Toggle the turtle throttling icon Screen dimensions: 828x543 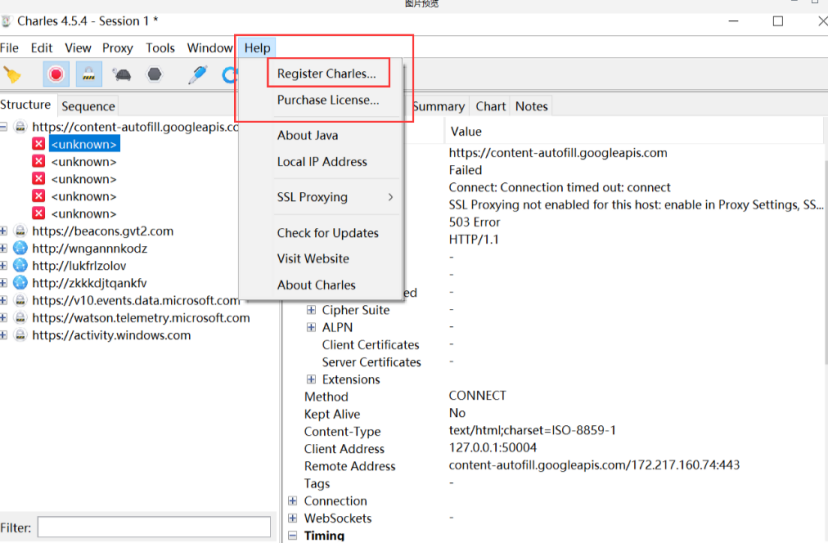122,74
